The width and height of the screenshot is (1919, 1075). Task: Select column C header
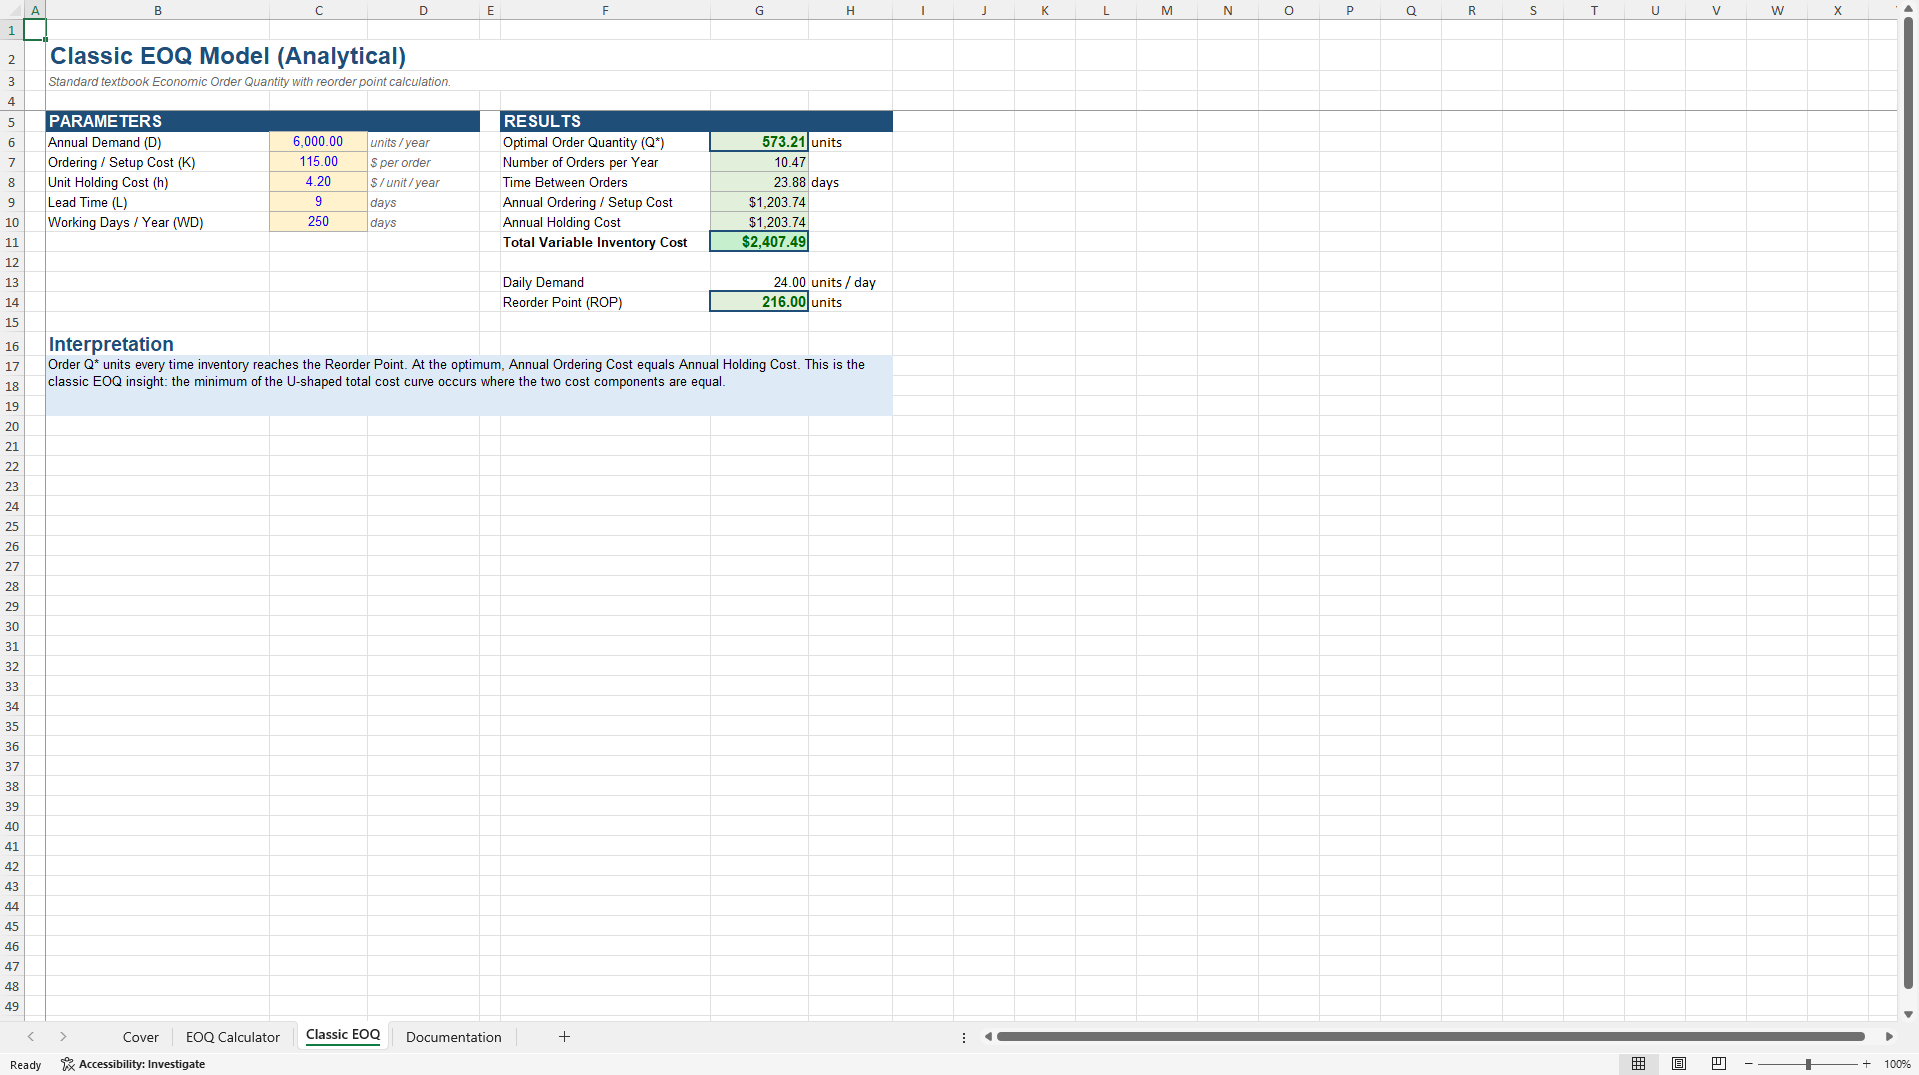[x=318, y=10]
